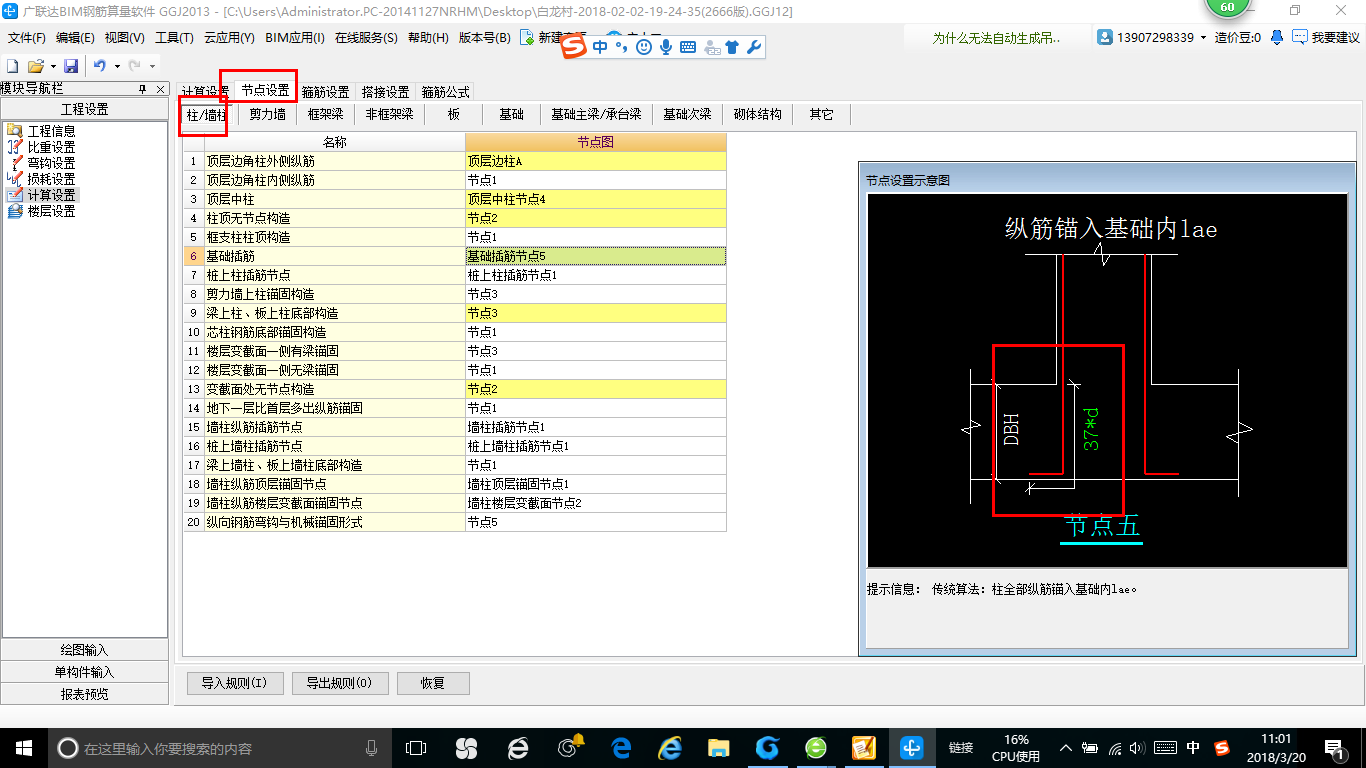1366x768 pixels.
Task: Open the 编辑(E) menu
Action: coord(75,38)
